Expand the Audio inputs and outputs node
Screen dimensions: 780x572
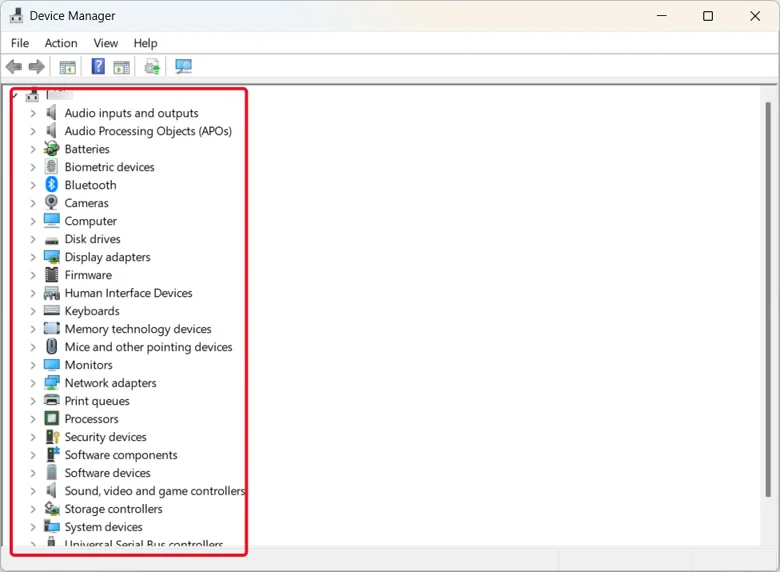pyautogui.click(x=33, y=113)
